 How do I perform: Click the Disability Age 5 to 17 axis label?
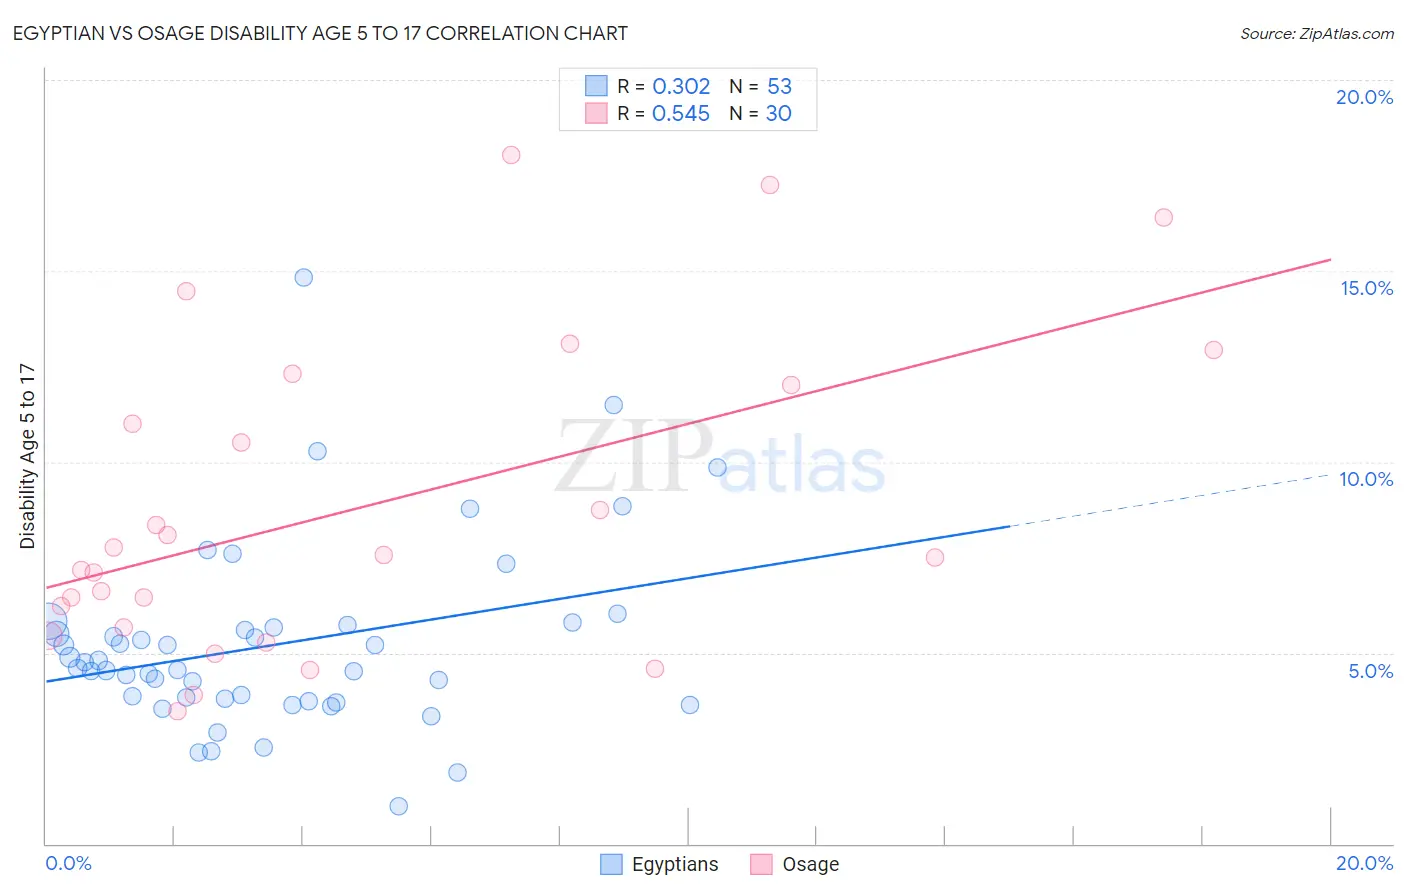27,456
